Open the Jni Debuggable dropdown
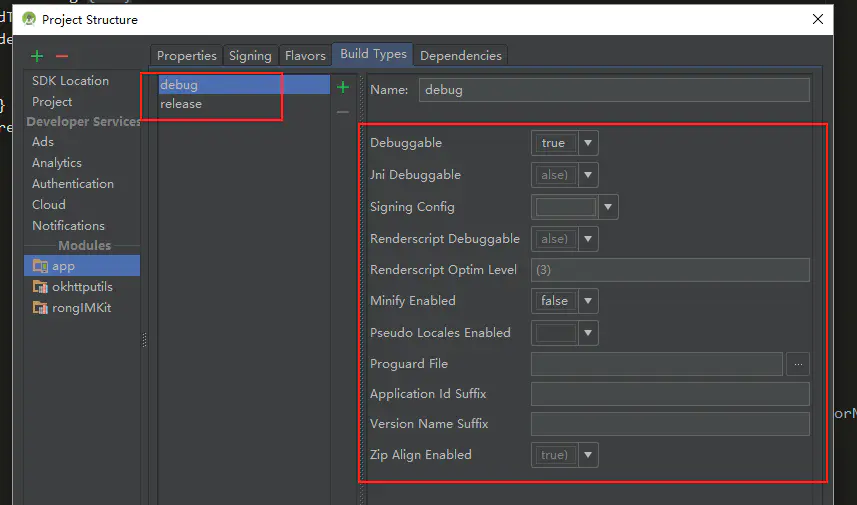Viewport: 857px width, 505px height. [588, 175]
